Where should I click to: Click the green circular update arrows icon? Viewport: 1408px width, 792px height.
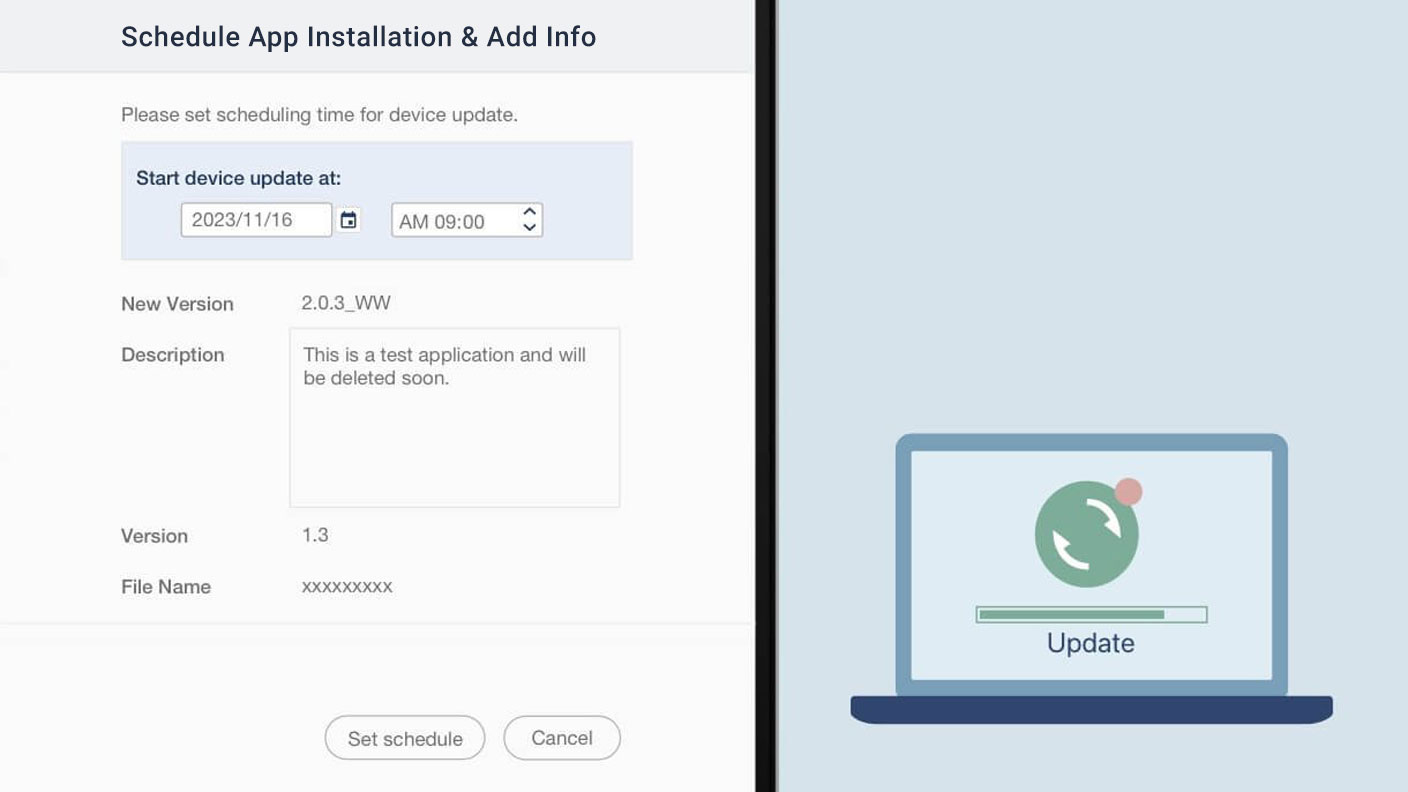tap(1085, 534)
